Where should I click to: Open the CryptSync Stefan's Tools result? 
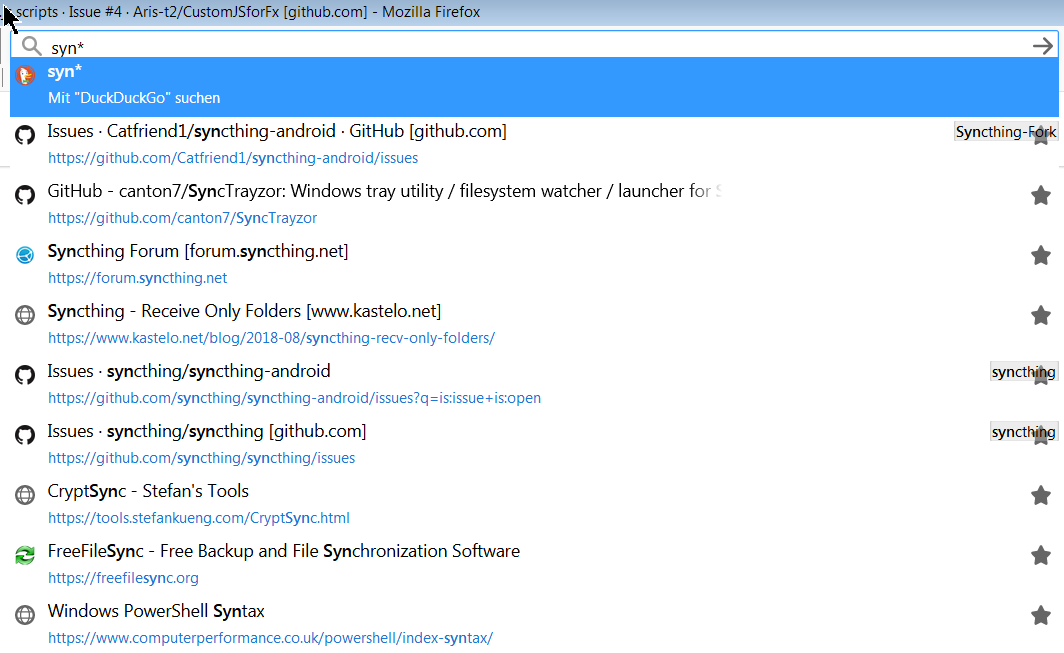[x=147, y=491]
